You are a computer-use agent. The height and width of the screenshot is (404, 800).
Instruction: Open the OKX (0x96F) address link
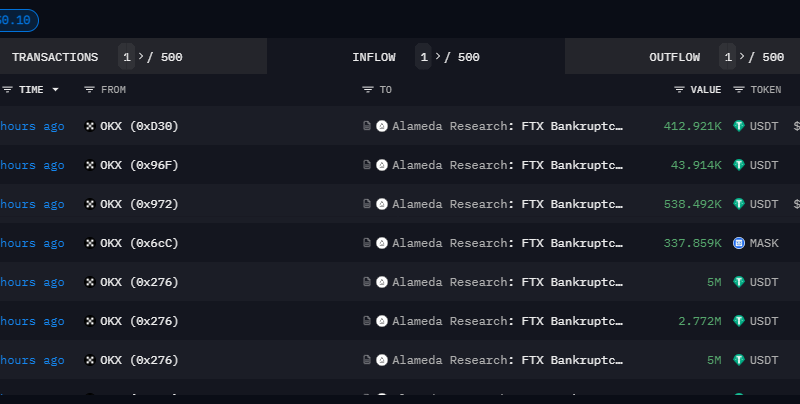tap(139, 165)
